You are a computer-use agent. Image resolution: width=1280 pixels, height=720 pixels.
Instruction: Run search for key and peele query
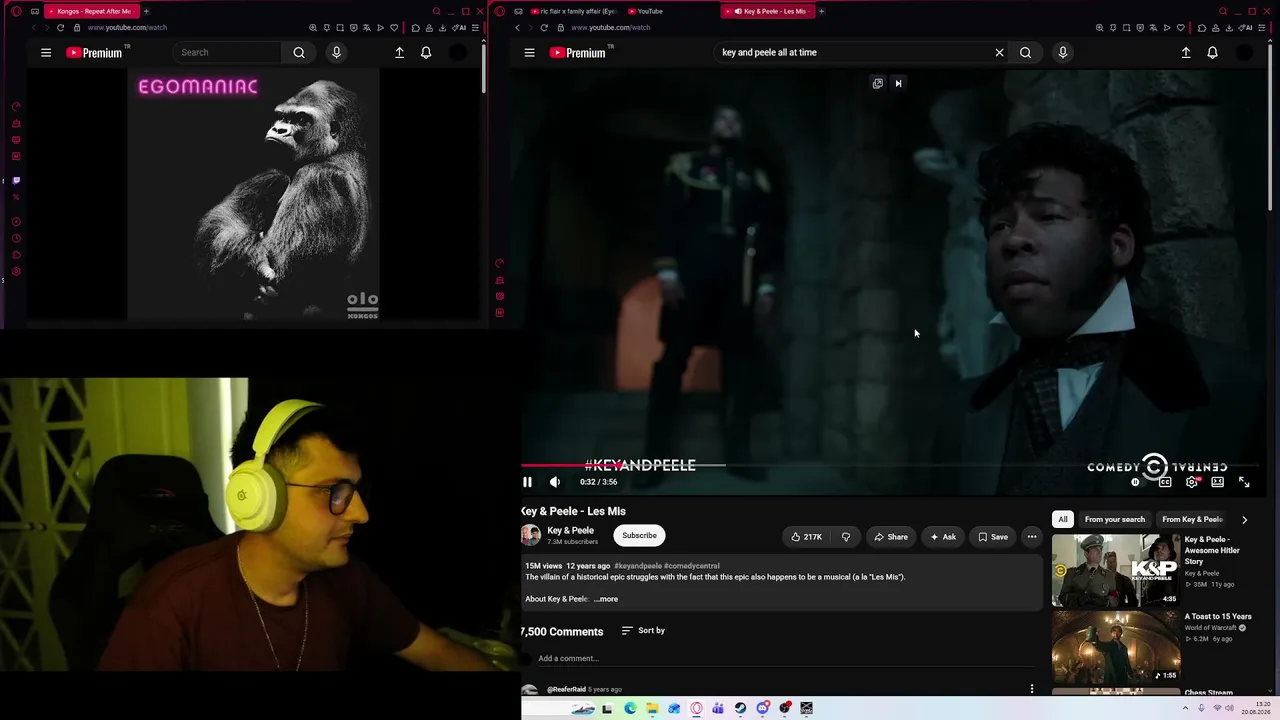[x=1025, y=52]
